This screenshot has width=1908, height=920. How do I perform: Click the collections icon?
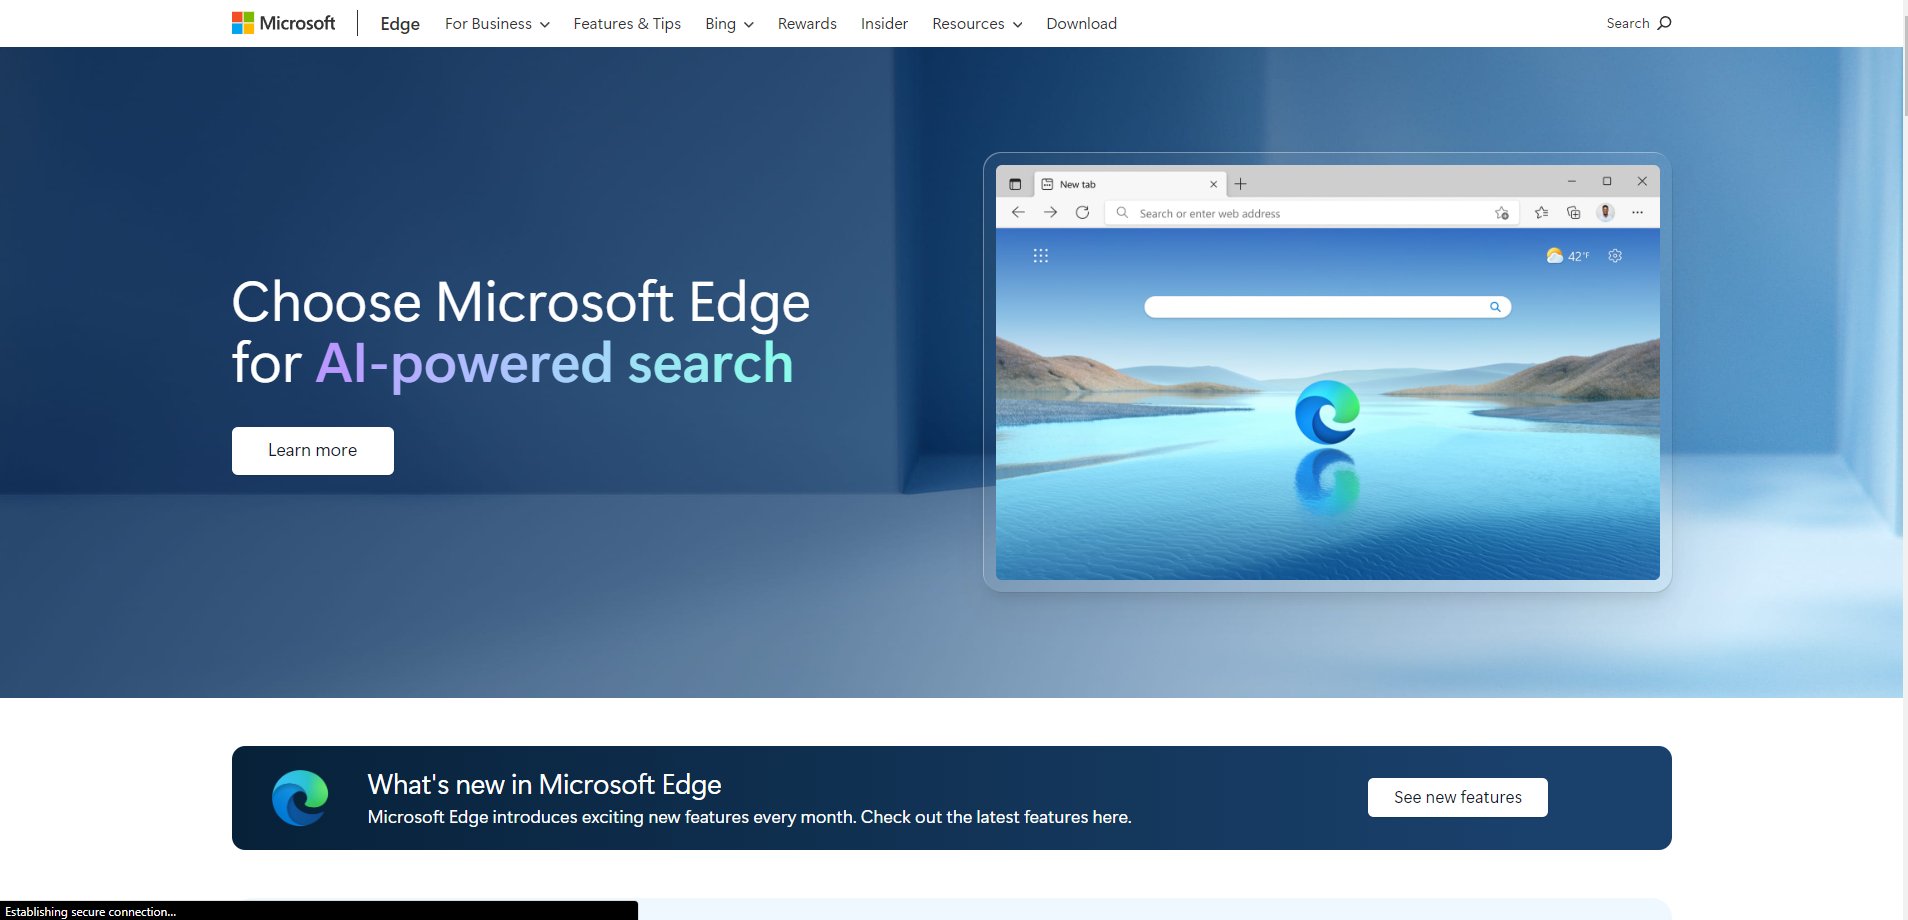point(1573,212)
